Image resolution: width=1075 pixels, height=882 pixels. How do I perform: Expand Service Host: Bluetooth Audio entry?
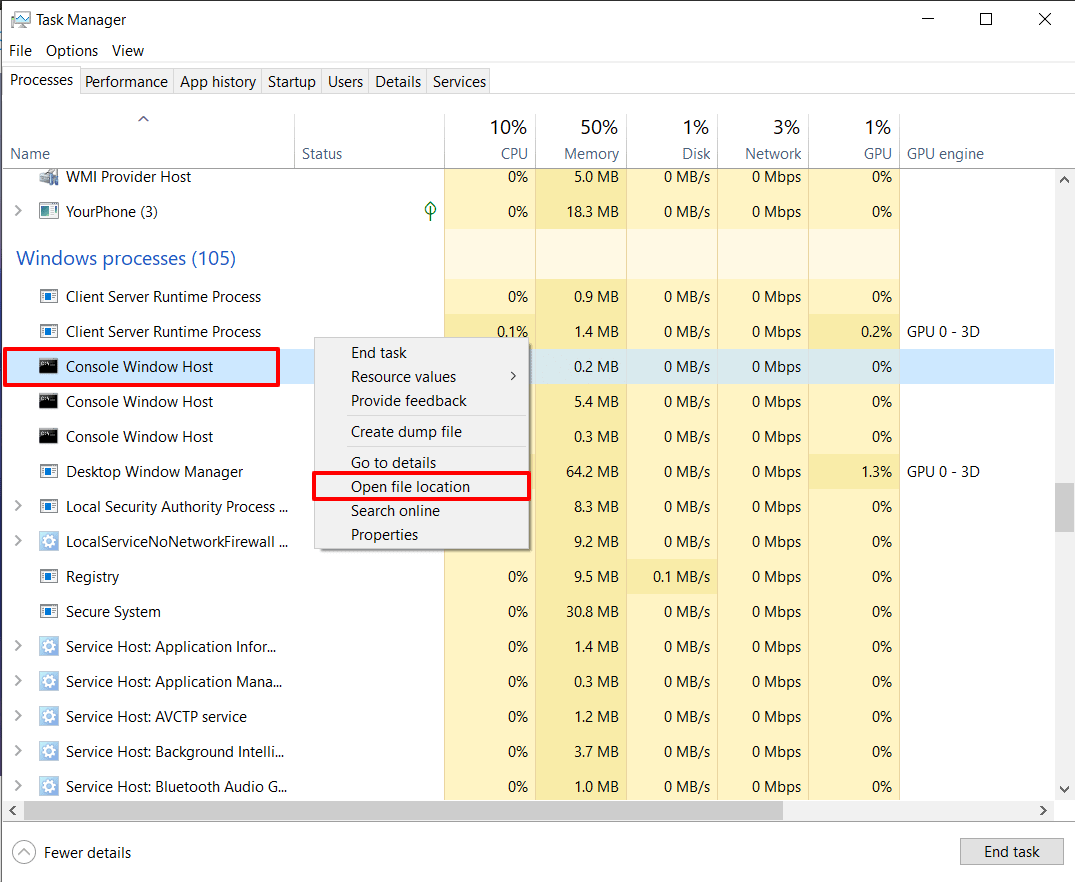[19, 786]
